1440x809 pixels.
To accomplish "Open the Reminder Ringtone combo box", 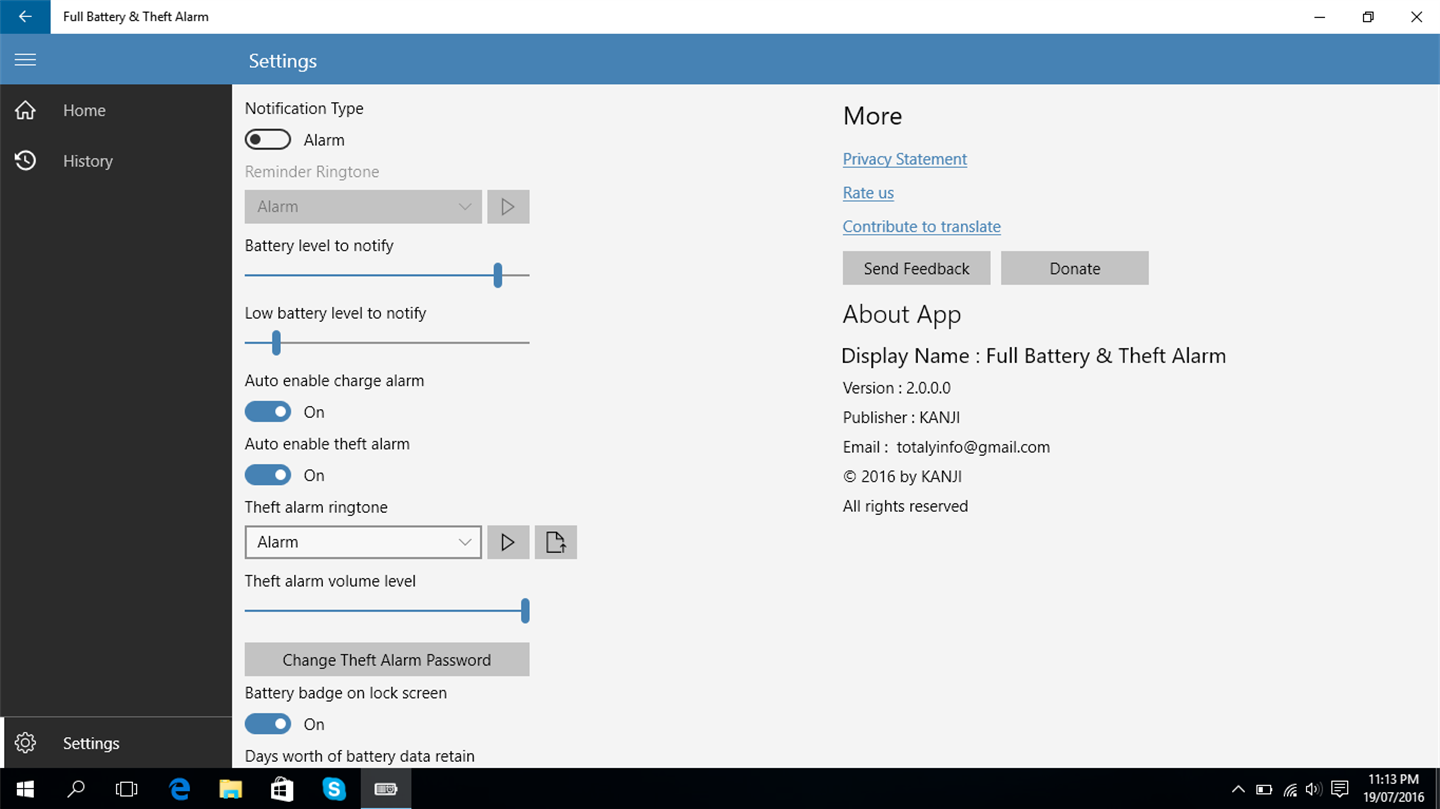I will [363, 206].
